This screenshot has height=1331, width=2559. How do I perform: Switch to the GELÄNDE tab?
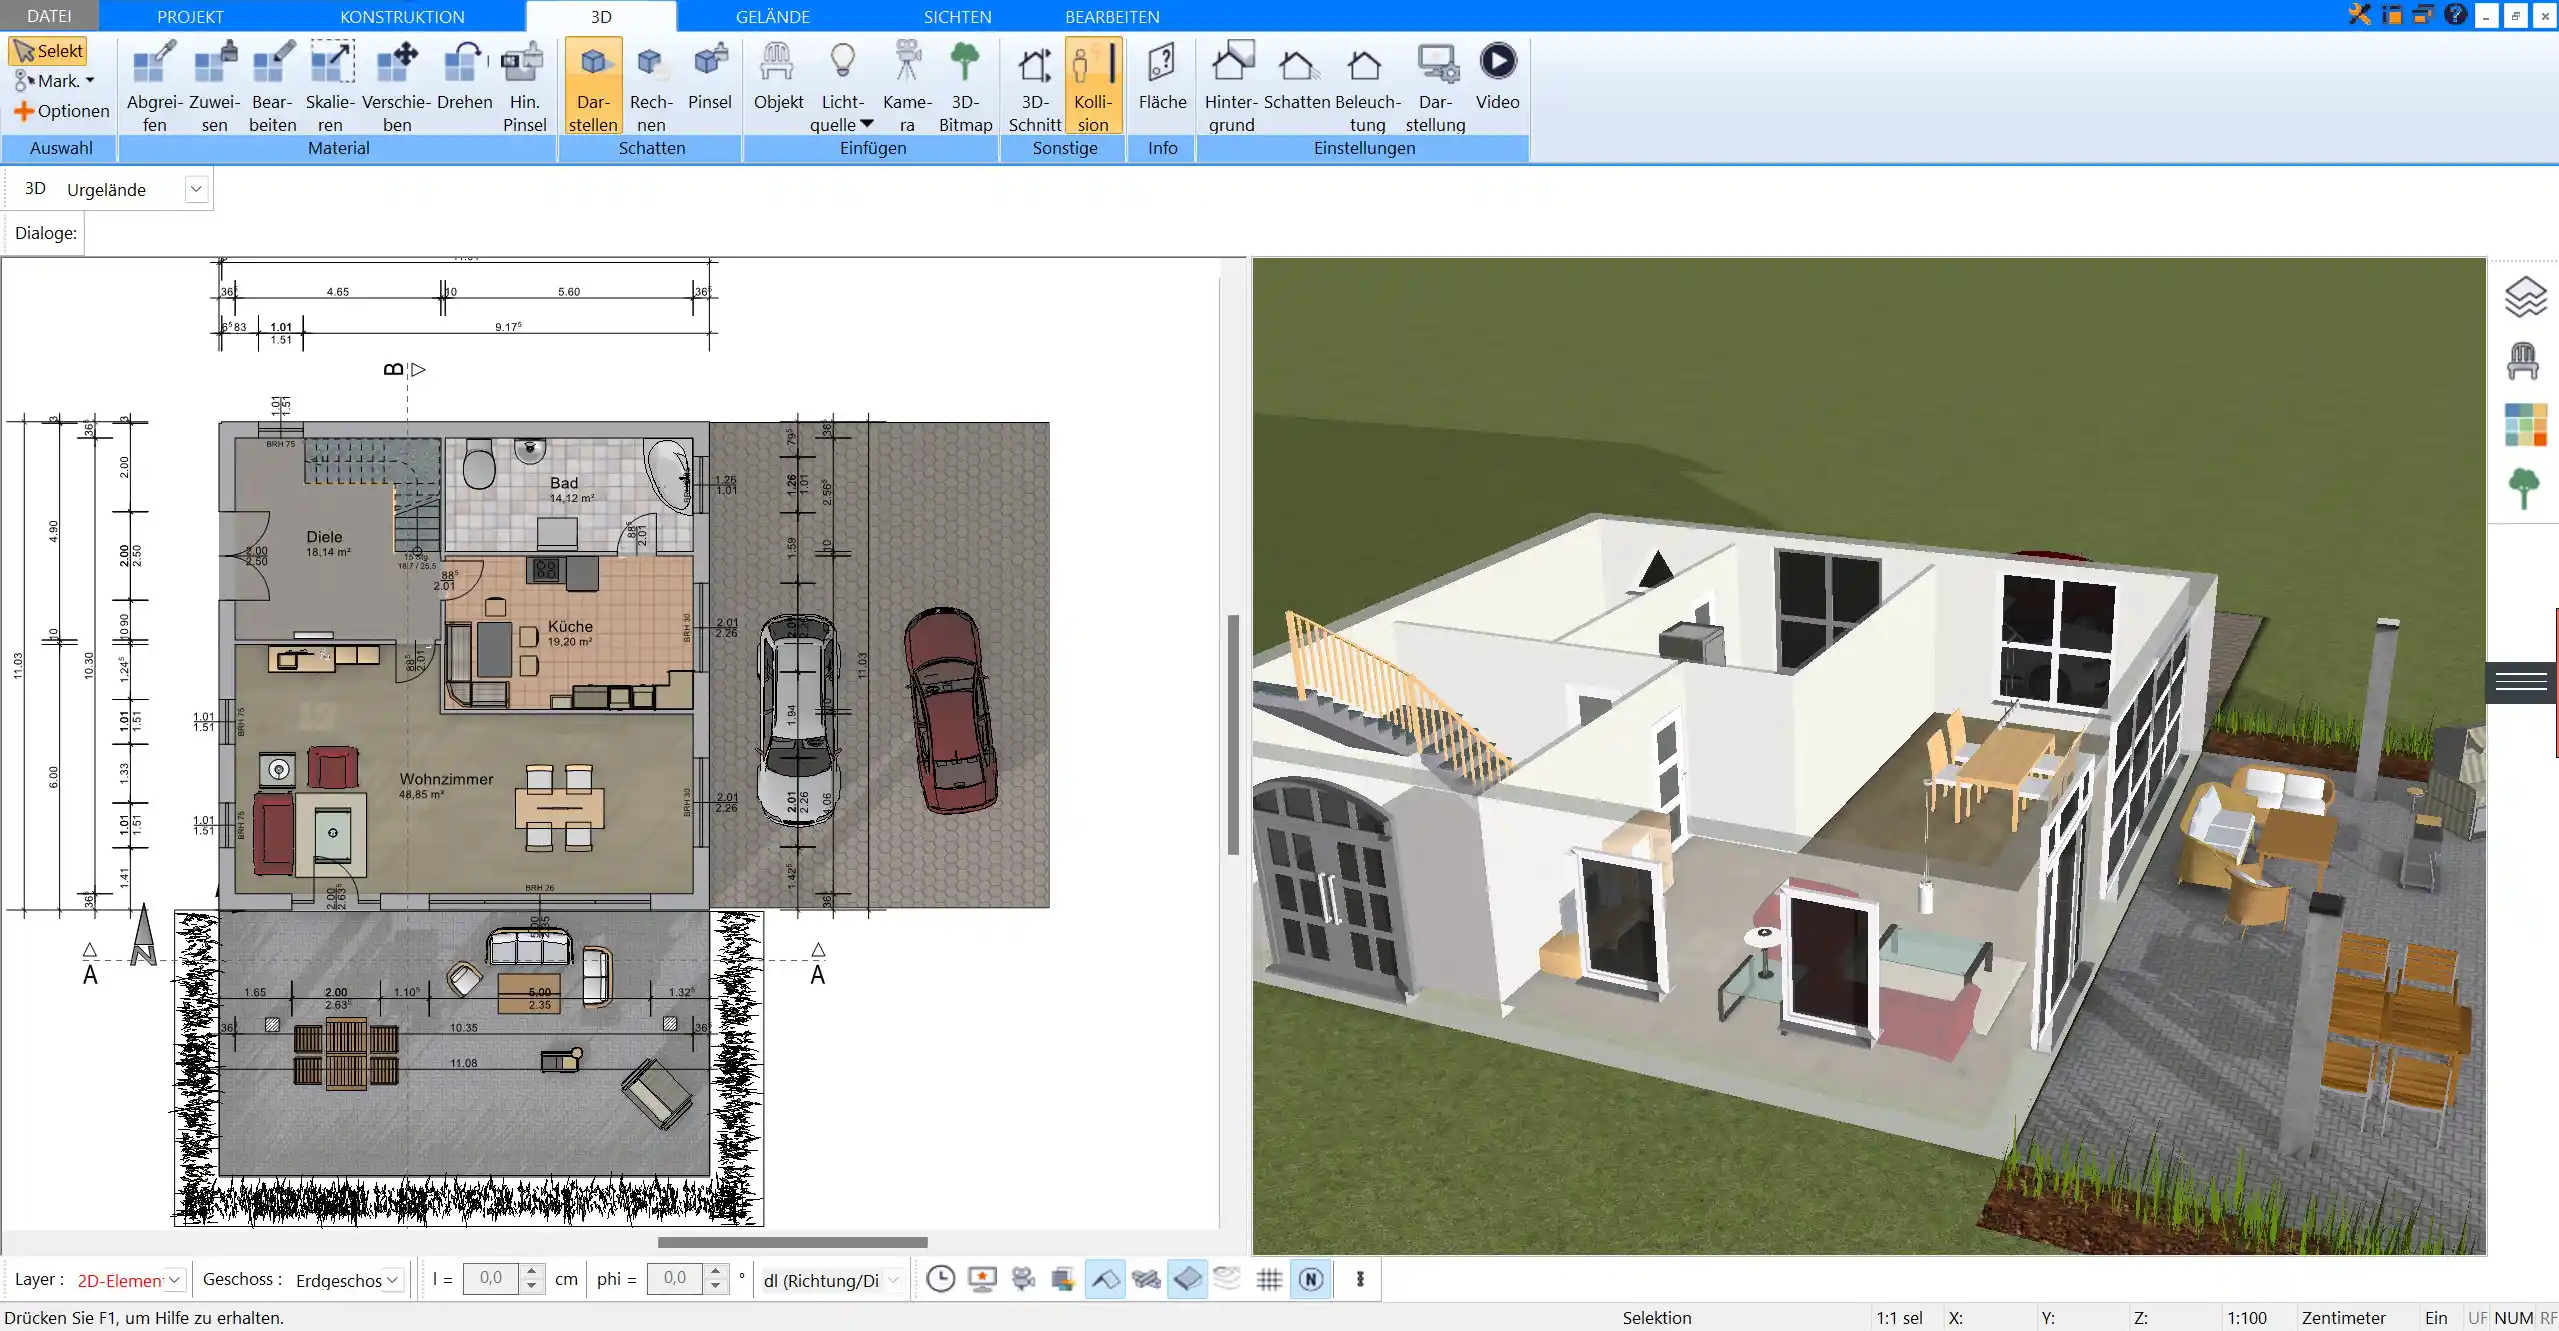[x=772, y=17]
